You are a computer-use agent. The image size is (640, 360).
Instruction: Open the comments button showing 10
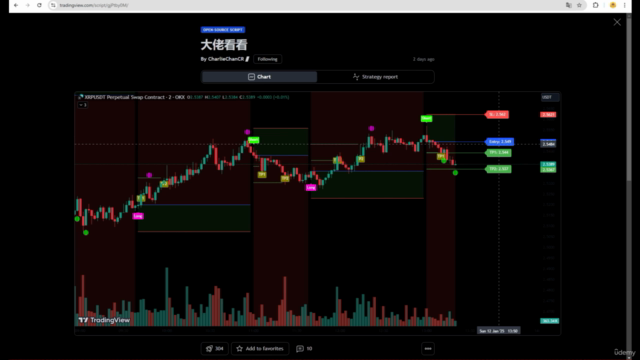pyautogui.click(x=304, y=349)
